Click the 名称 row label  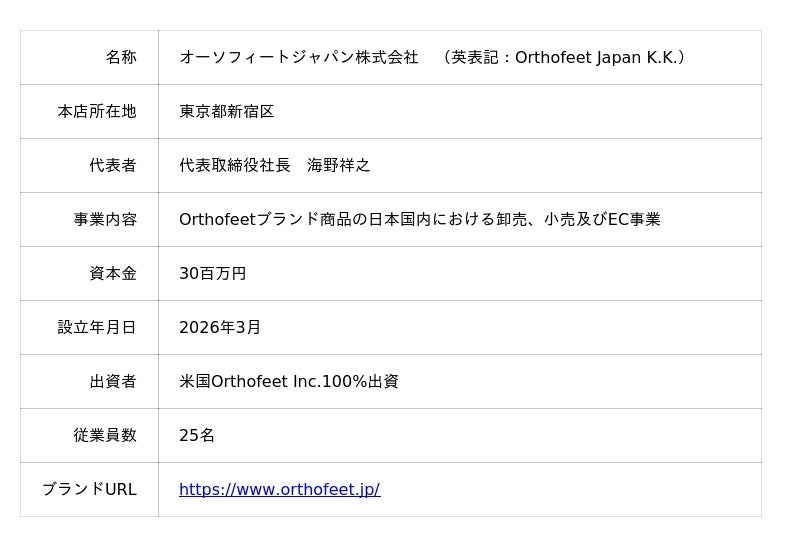coord(121,57)
